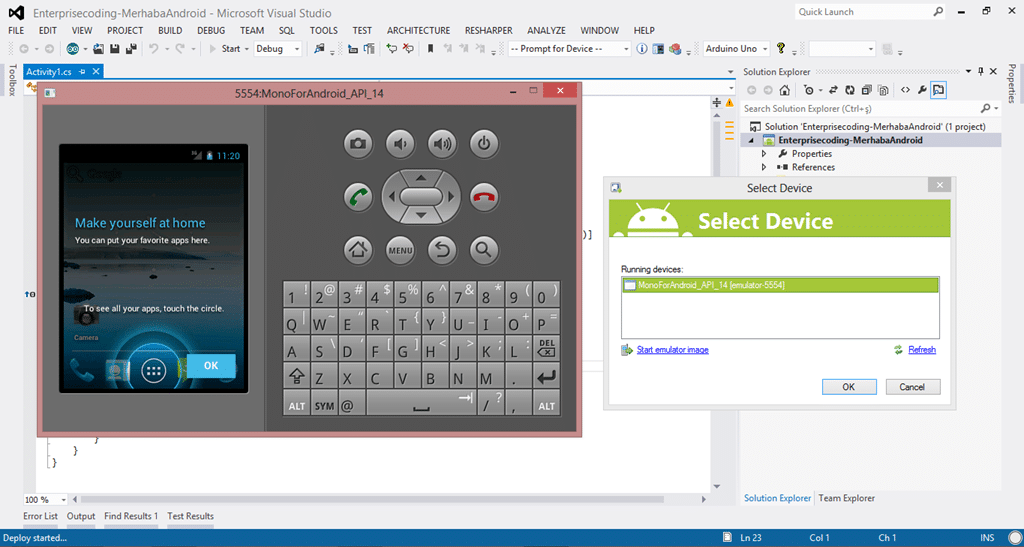The image size is (1024, 547).
Task: Click the Save All toolbar icon
Action: click(131, 49)
